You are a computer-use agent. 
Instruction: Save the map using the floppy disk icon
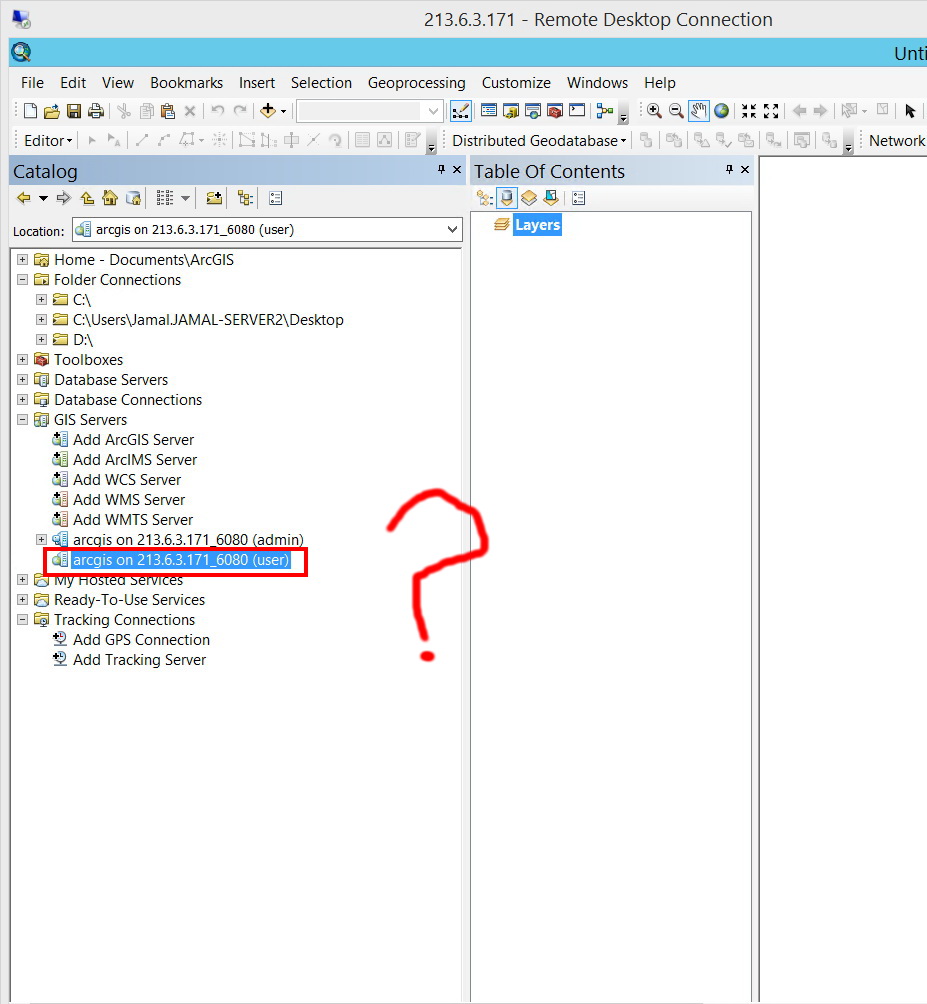click(x=74, y=111)
